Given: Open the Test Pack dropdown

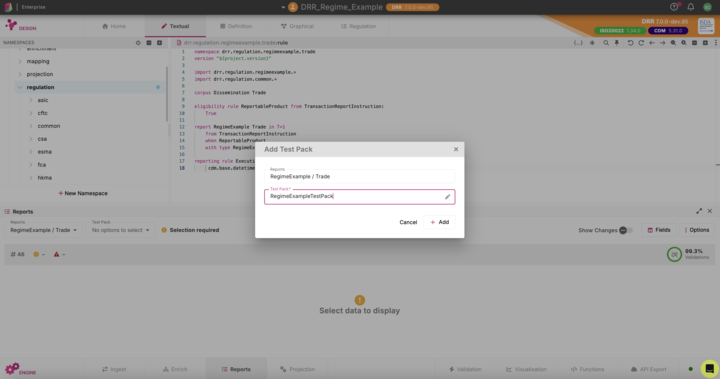Looking at the screenshot, I should tap(120, 230).
